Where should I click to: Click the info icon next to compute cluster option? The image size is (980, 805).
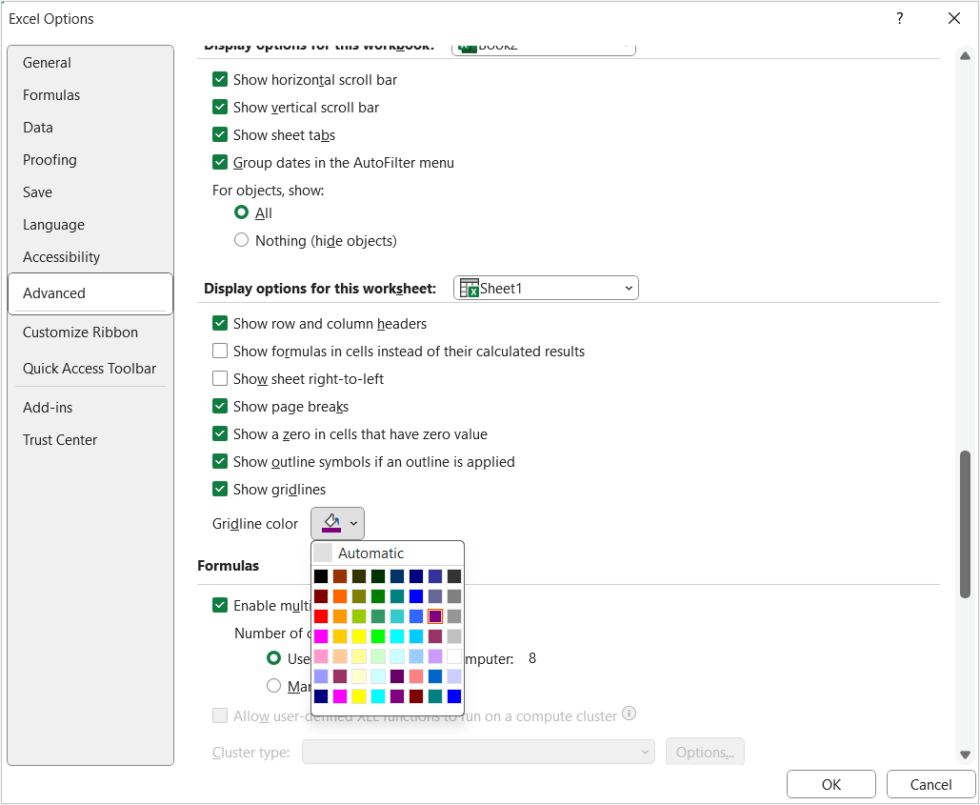[x=630, y=715]
